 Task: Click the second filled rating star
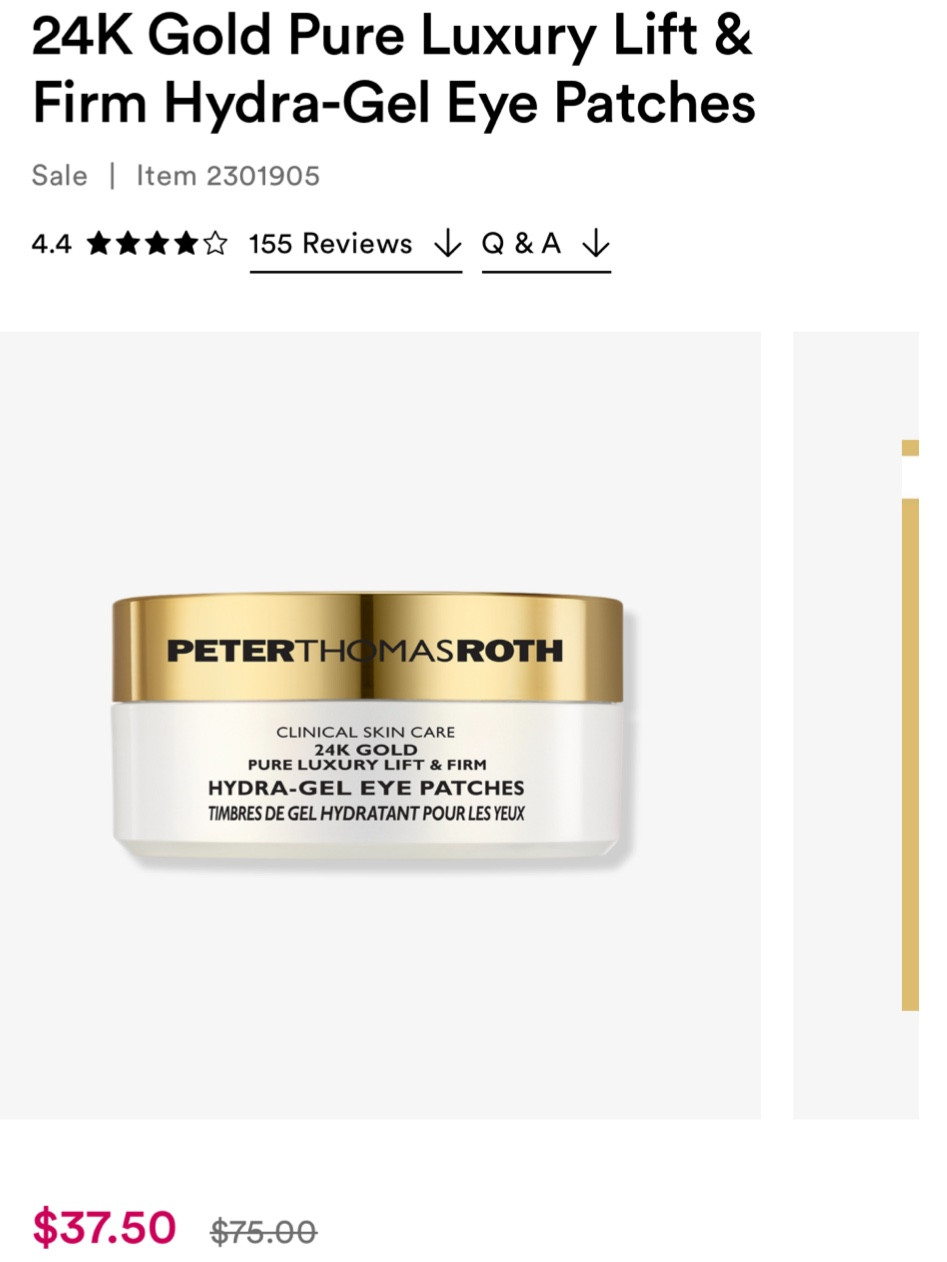click(128, 243)
